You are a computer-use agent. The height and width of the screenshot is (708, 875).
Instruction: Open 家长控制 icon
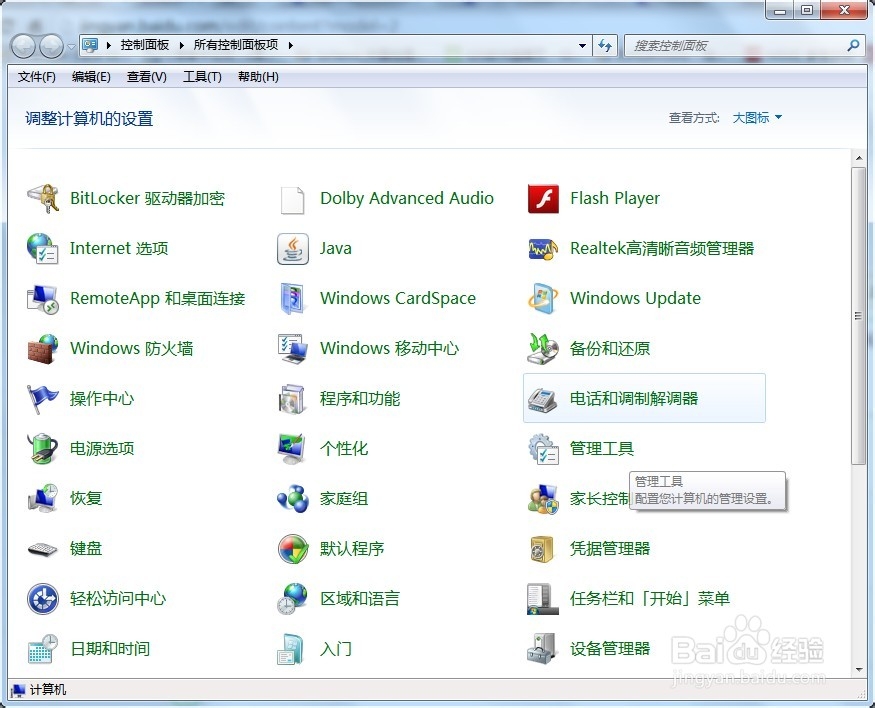click(543, 498)
